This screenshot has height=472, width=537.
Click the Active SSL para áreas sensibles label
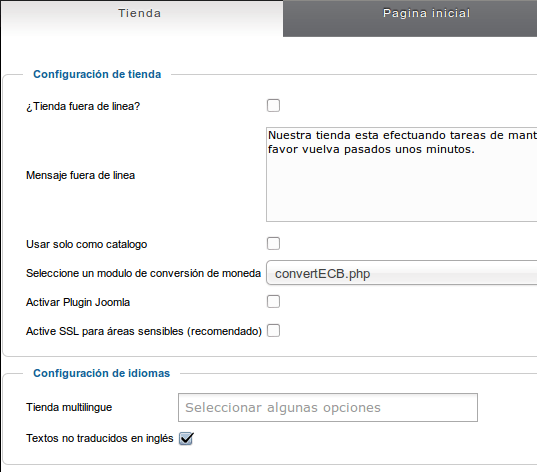coord(144,331)
